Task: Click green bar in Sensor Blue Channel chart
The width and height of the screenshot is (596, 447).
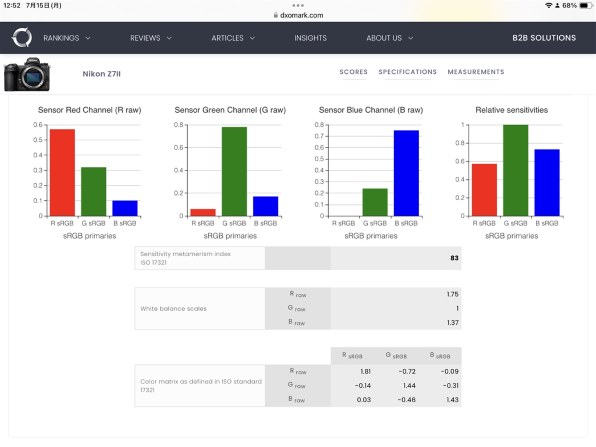Action: coord(375,202)
